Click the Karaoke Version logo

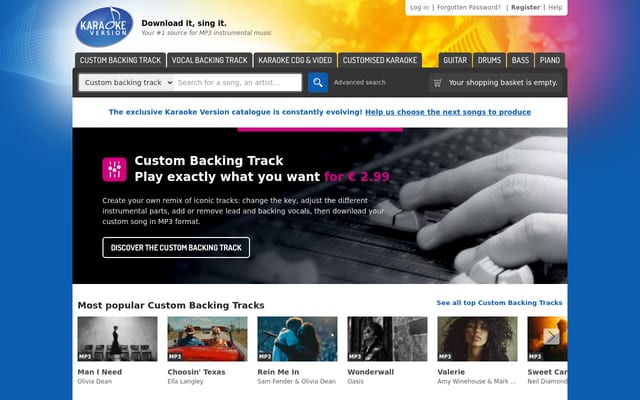click(104, 27)
